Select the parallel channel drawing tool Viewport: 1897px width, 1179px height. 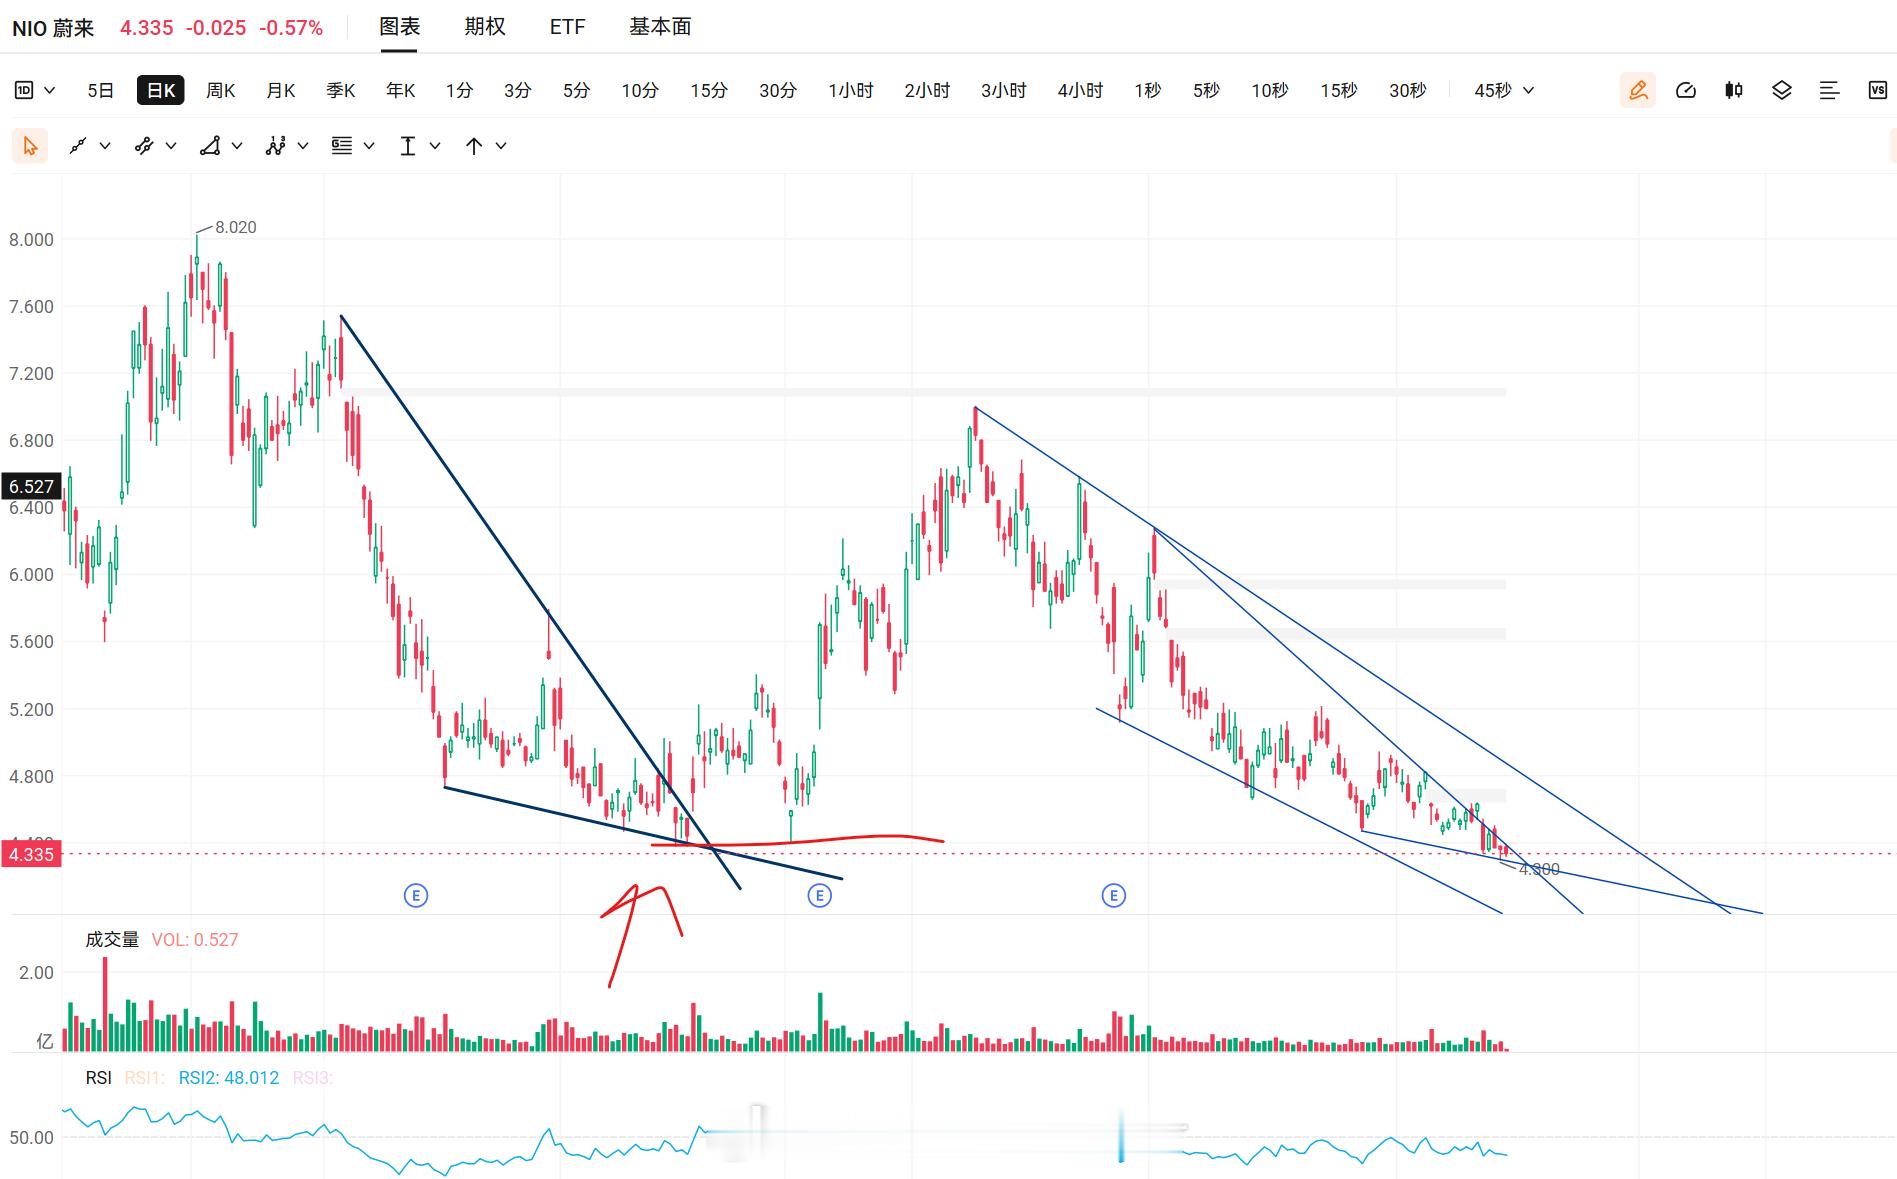pyautogui.click(x=144, y=146)
